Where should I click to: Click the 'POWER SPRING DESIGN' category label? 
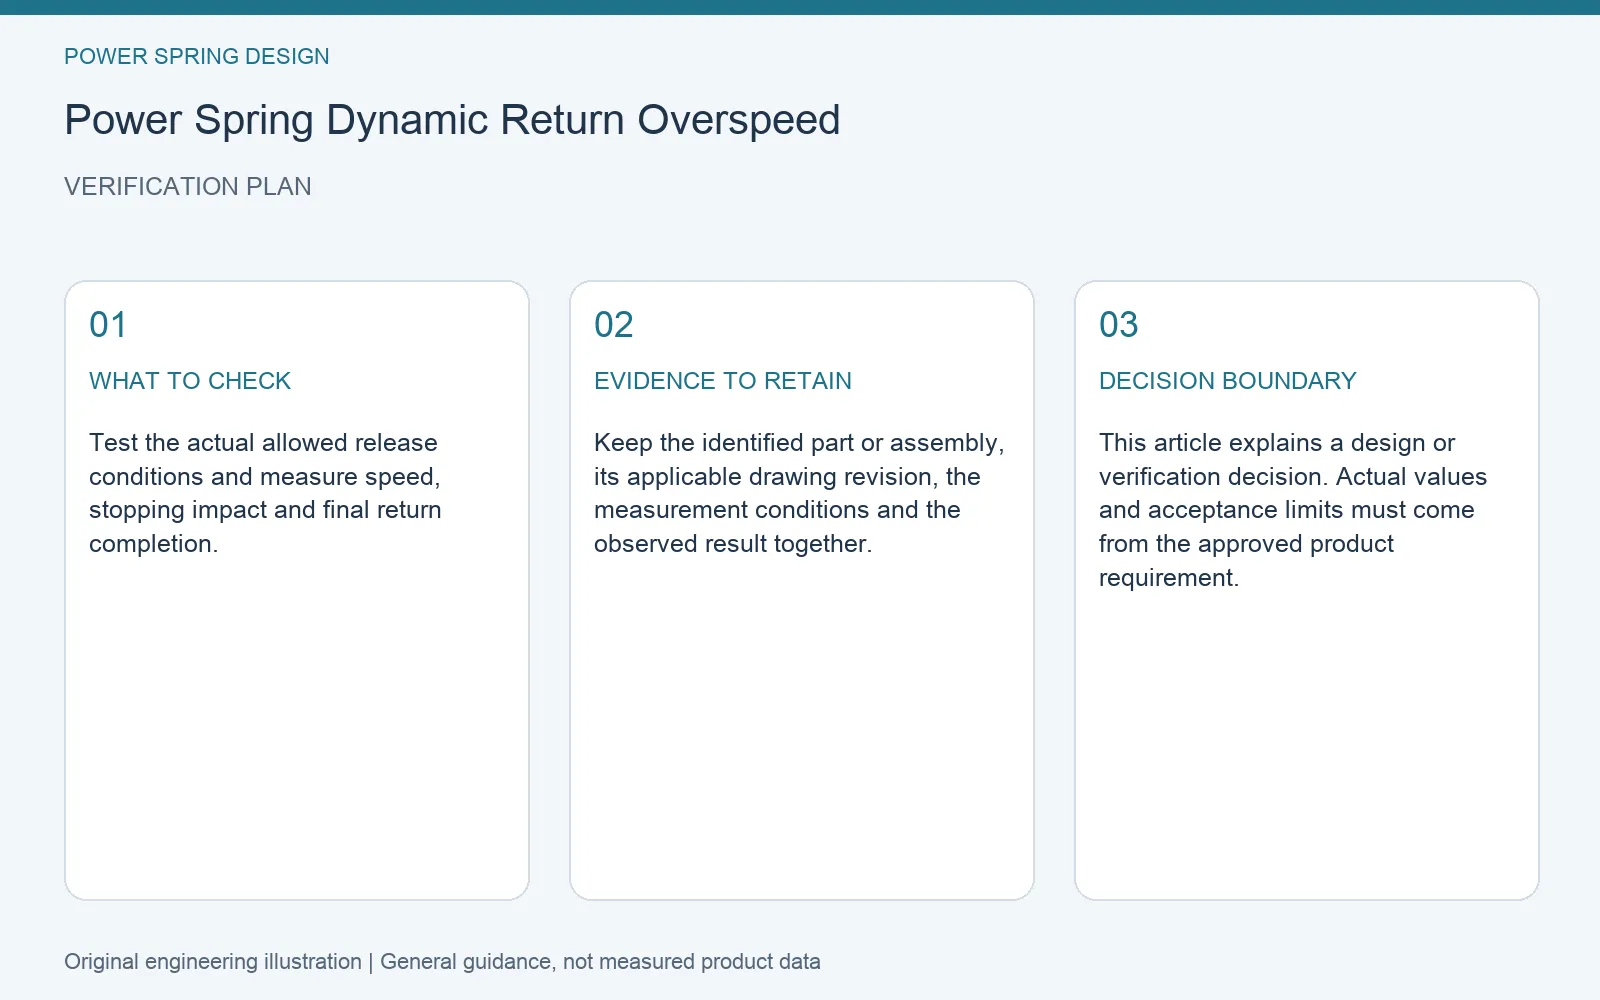(x=197, y=56)
